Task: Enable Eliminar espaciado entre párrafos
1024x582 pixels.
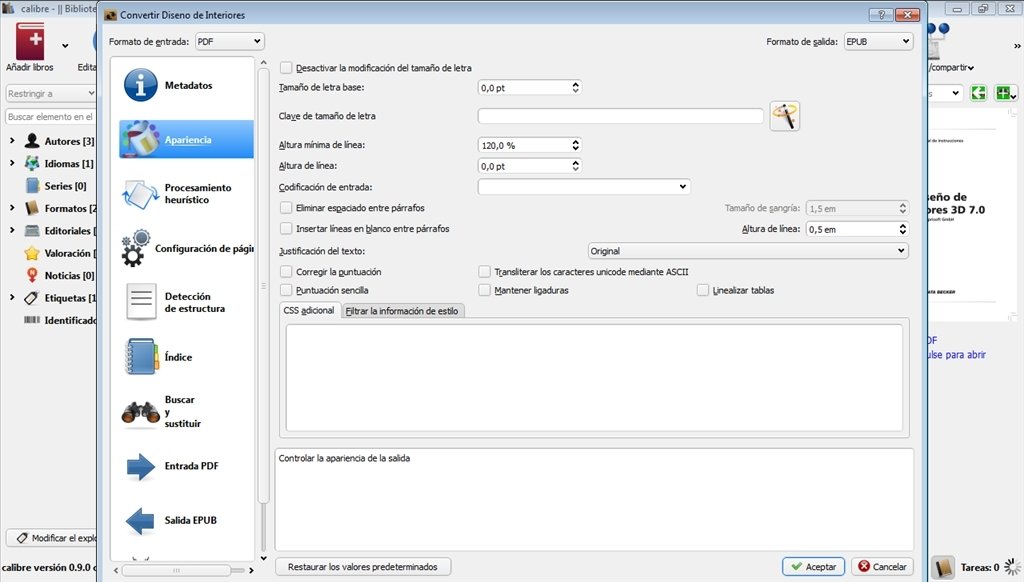Action: [286, 208]
